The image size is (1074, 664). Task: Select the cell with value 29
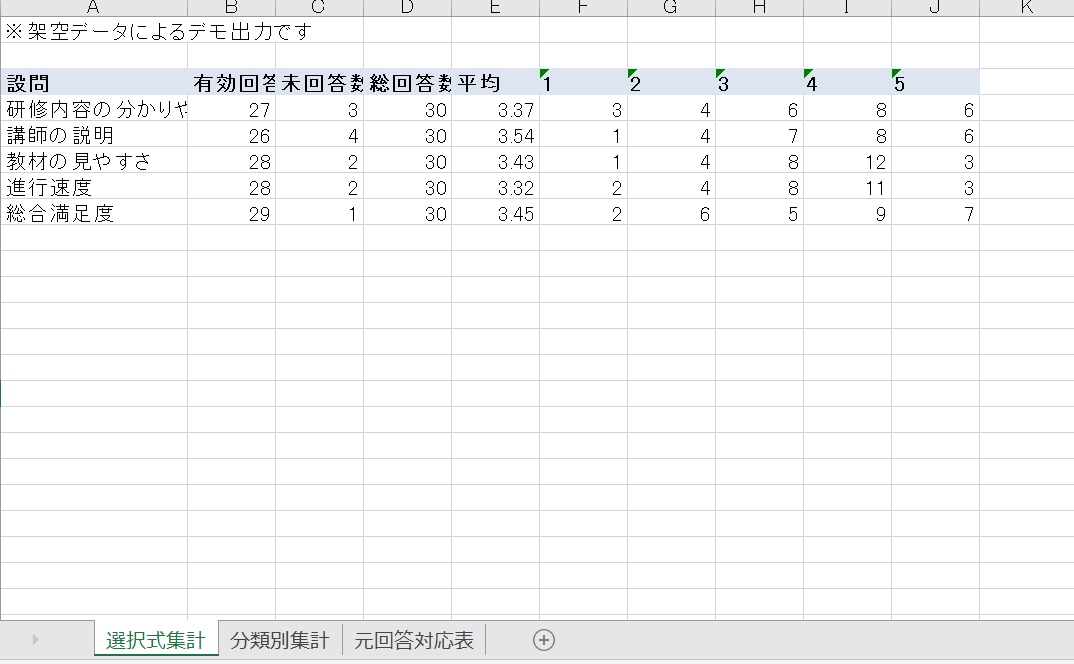click(232, 213)
